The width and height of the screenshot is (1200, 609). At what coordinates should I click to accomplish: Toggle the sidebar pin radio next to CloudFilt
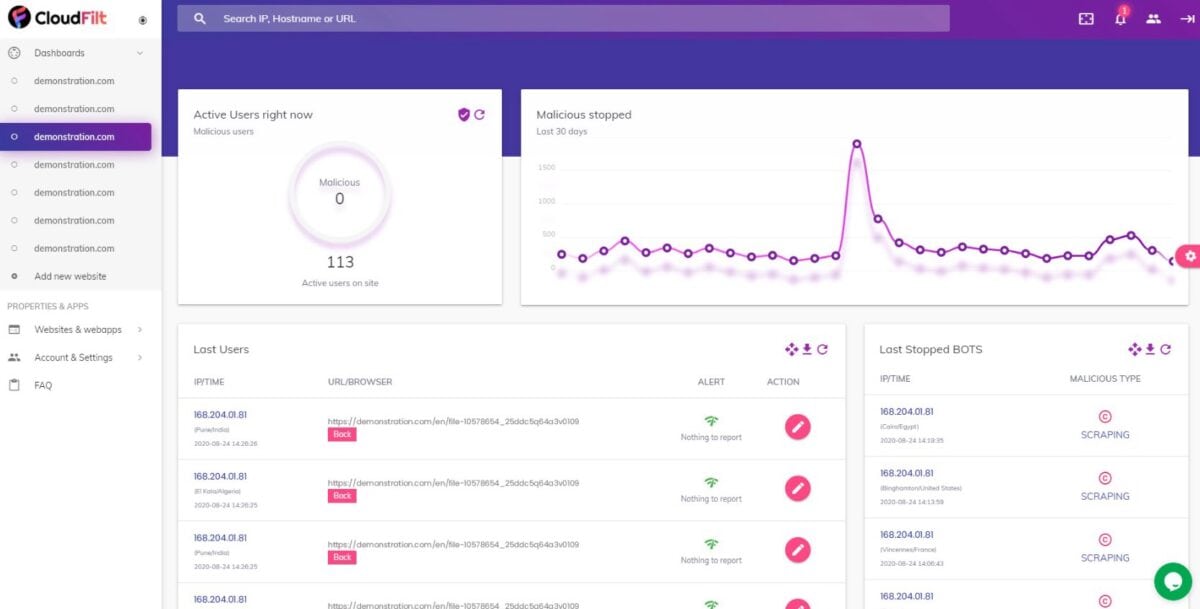(x=143, y=20)
